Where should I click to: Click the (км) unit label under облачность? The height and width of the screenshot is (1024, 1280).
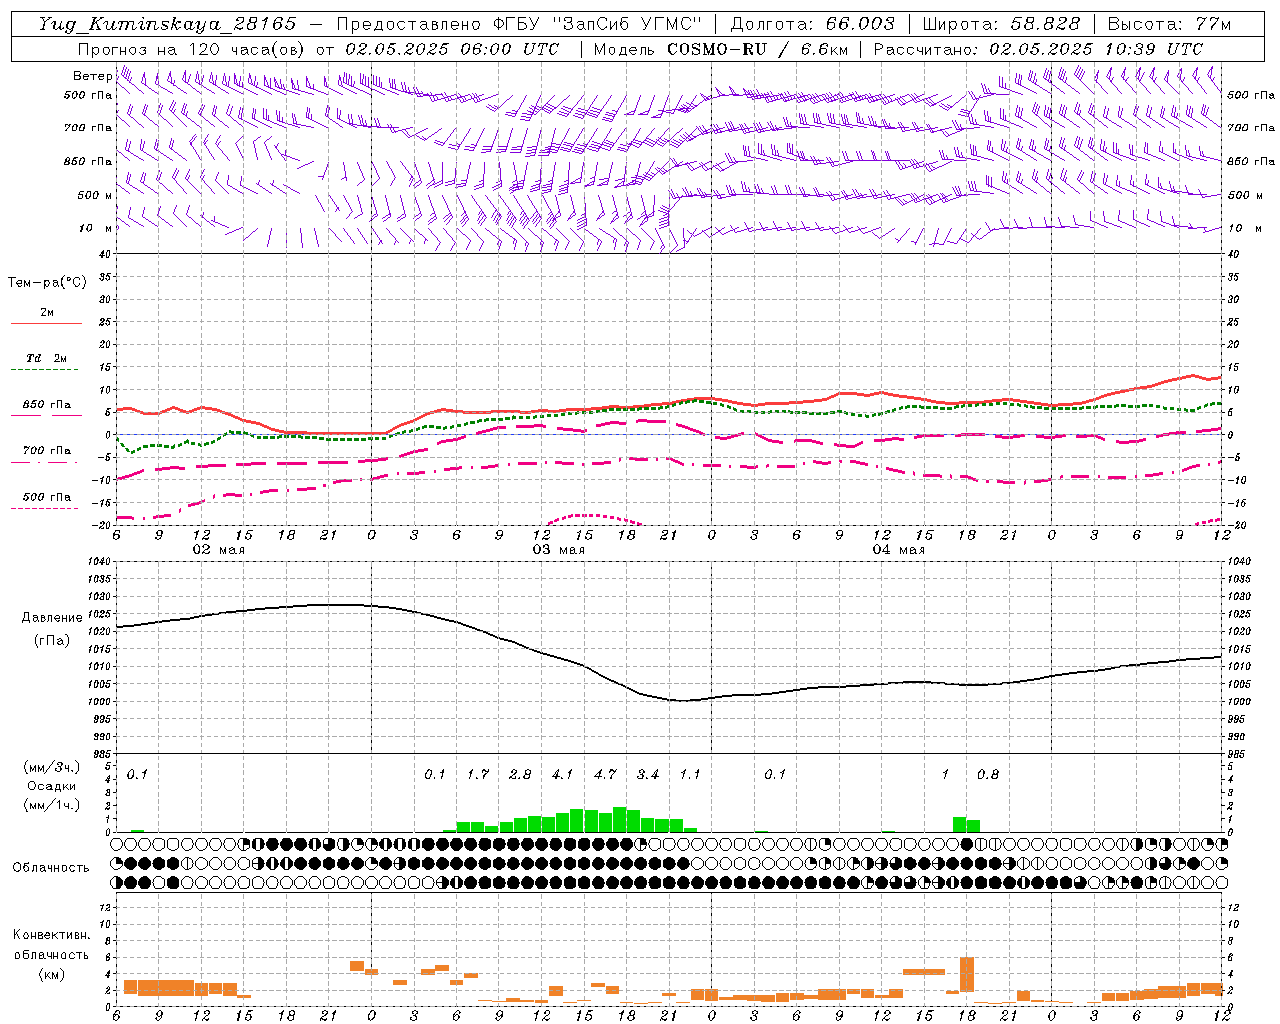(51, 973)
